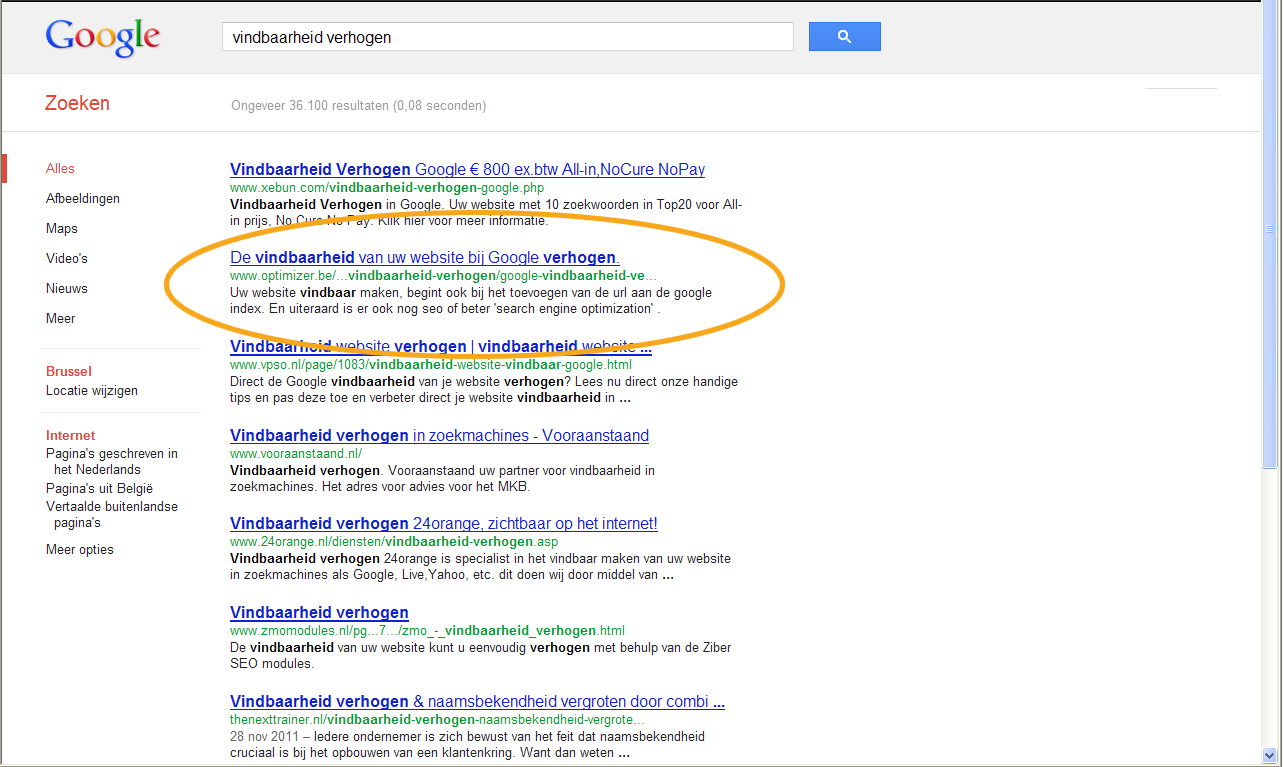This screenshot has height=767, width=1284.
Task: Select Vertaalde buitenlandse pagina's filter
Action: pos(112,514)
